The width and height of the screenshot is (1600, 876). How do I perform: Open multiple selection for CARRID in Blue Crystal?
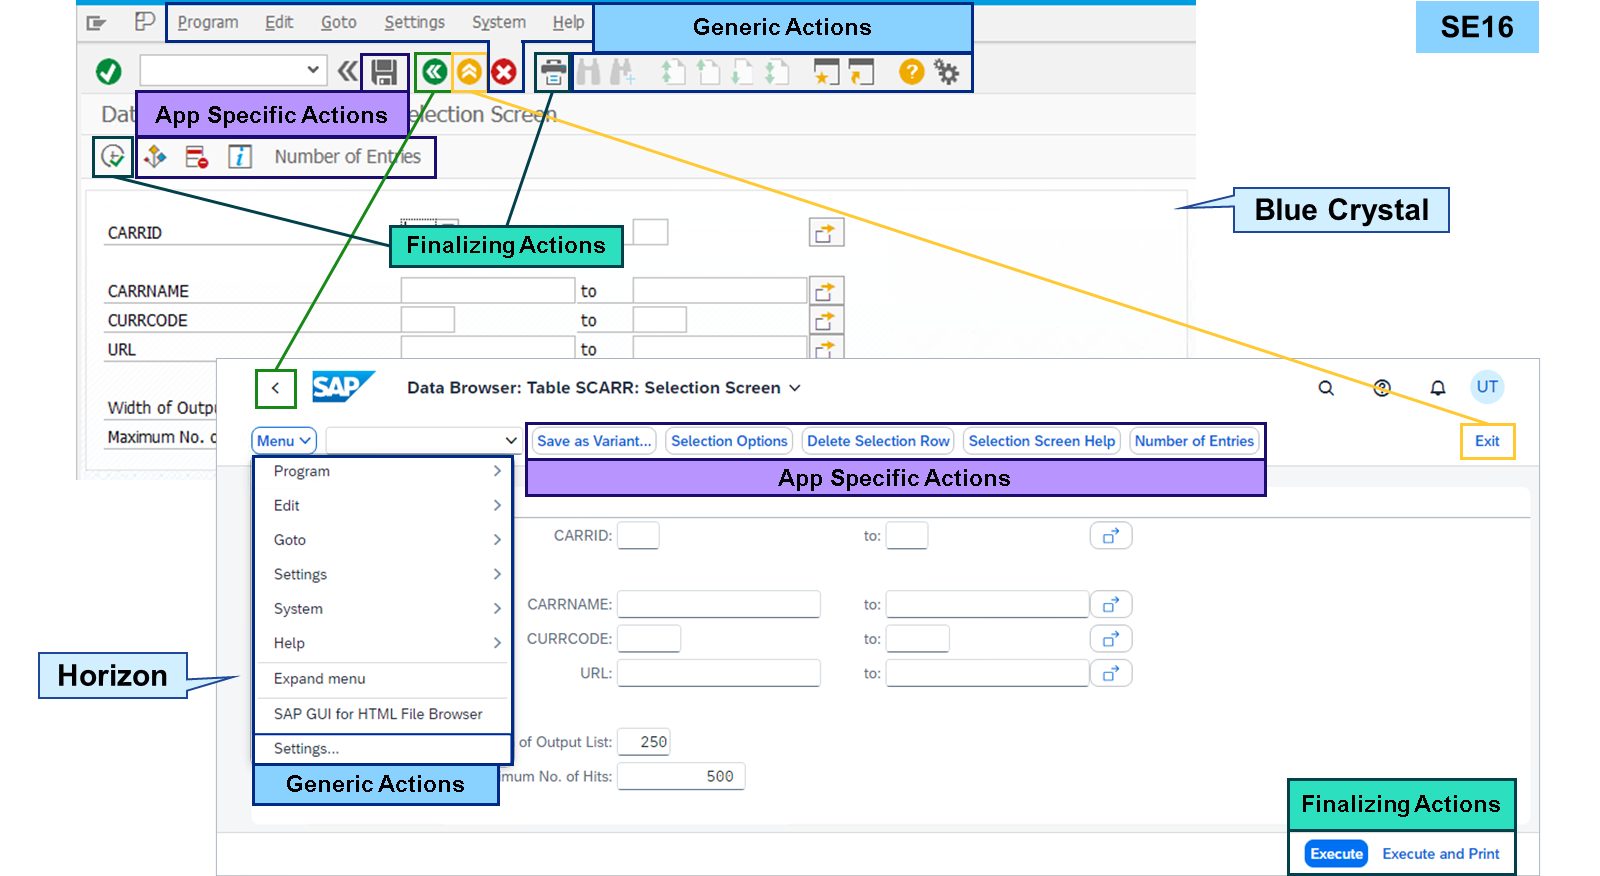pos(826,233)
